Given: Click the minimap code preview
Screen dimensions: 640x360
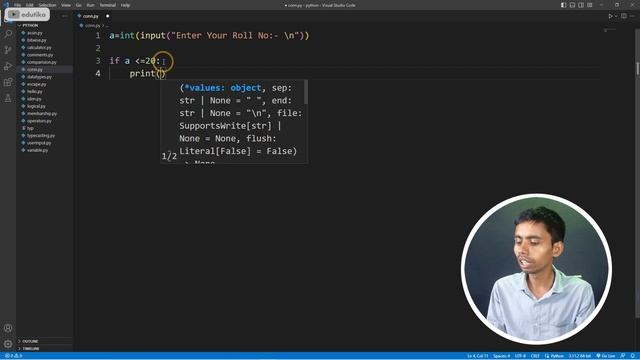Looking at the screenshot, I should coord(610,30).
